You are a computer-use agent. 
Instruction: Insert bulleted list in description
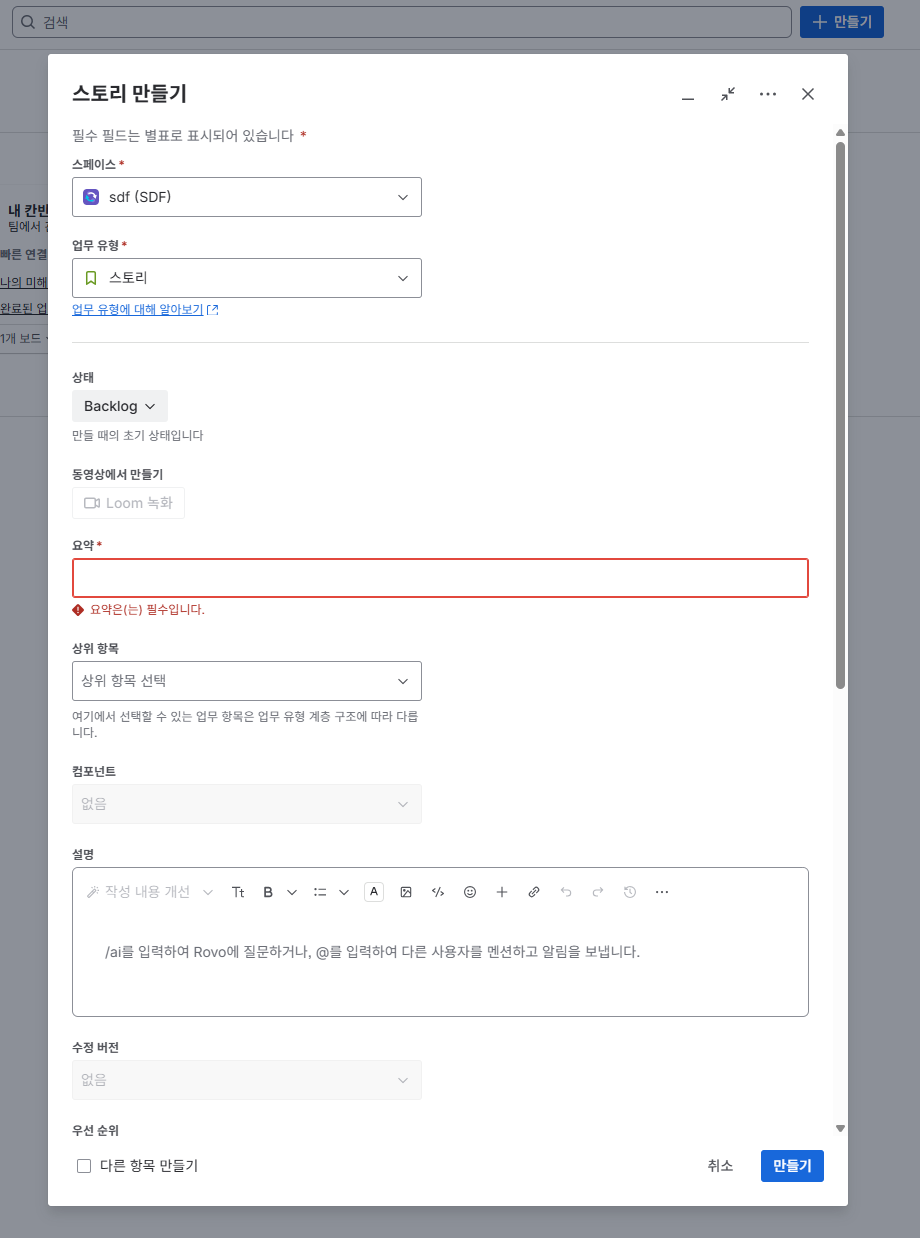320,892
